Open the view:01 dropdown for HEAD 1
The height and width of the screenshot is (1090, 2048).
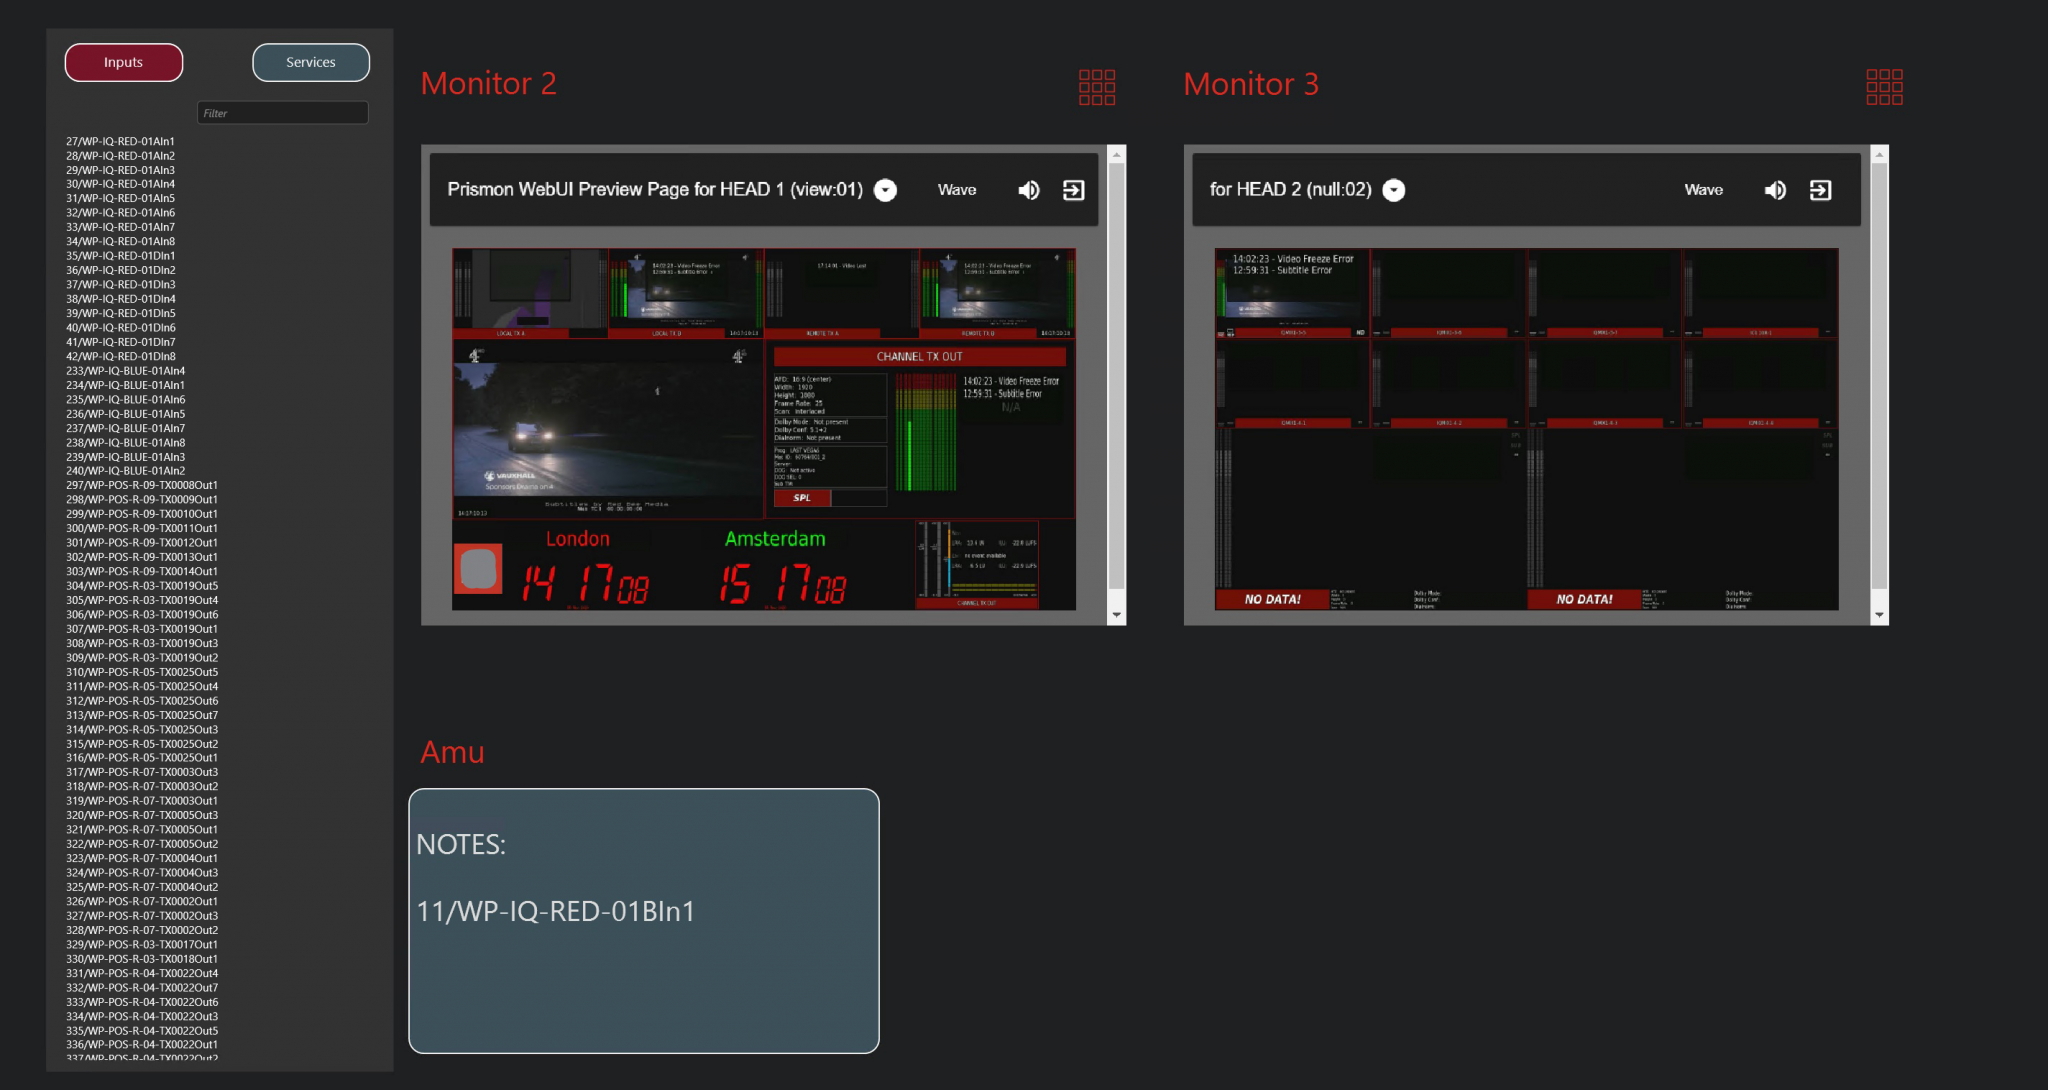tap(884, 190)
